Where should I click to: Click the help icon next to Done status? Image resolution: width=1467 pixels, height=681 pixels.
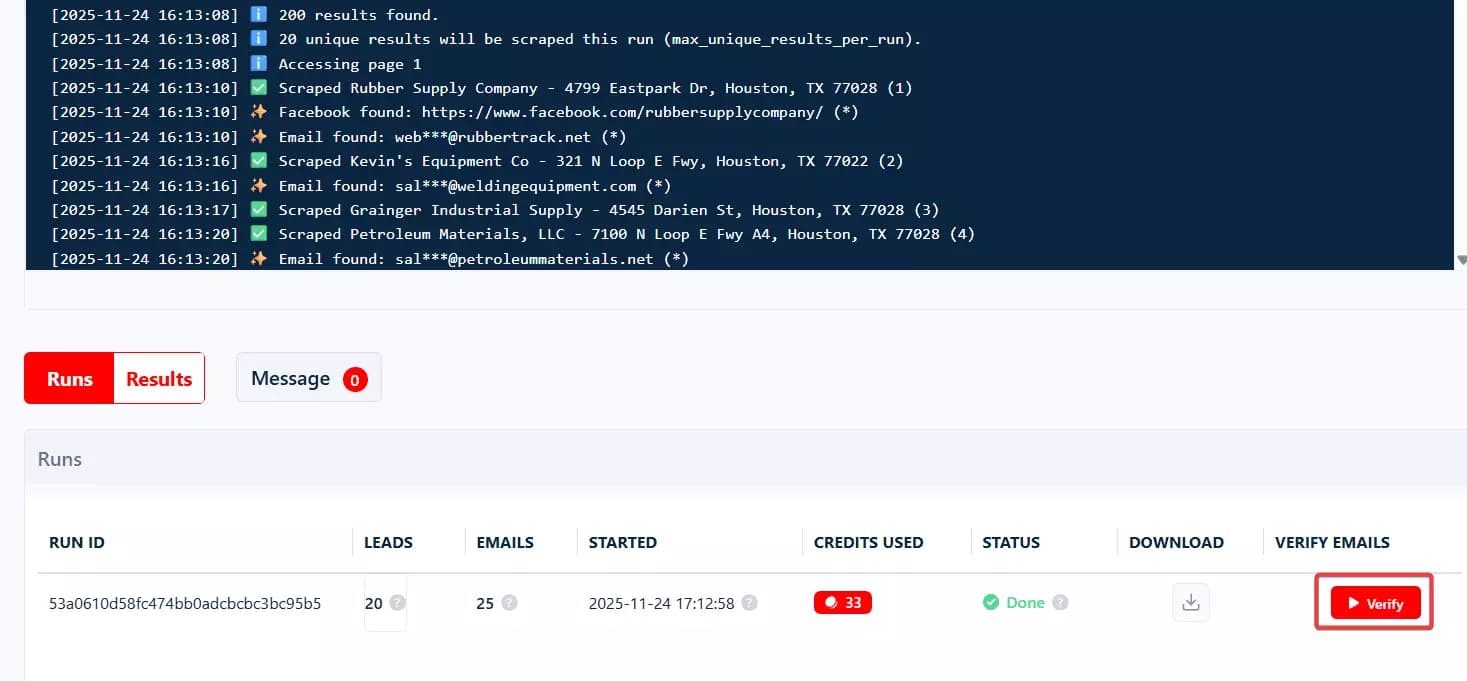(x=1060, y=603)
